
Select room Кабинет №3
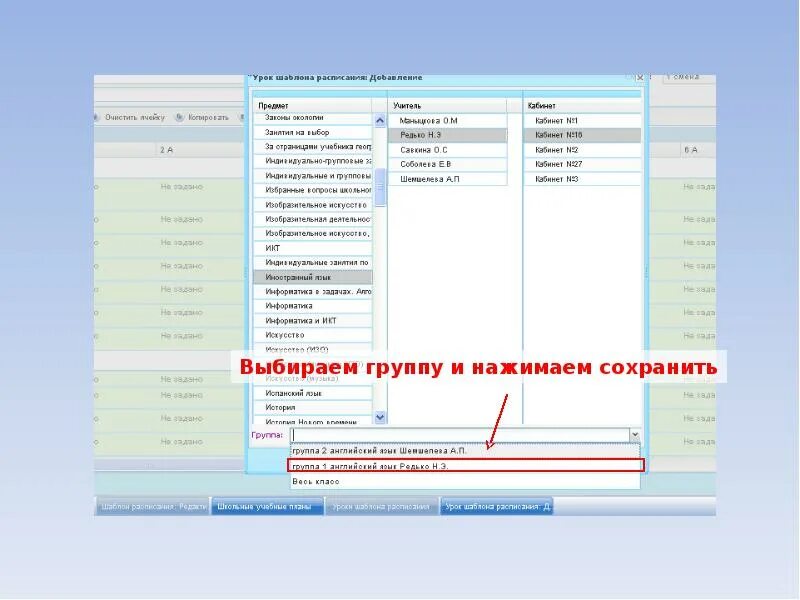[583, 179]
